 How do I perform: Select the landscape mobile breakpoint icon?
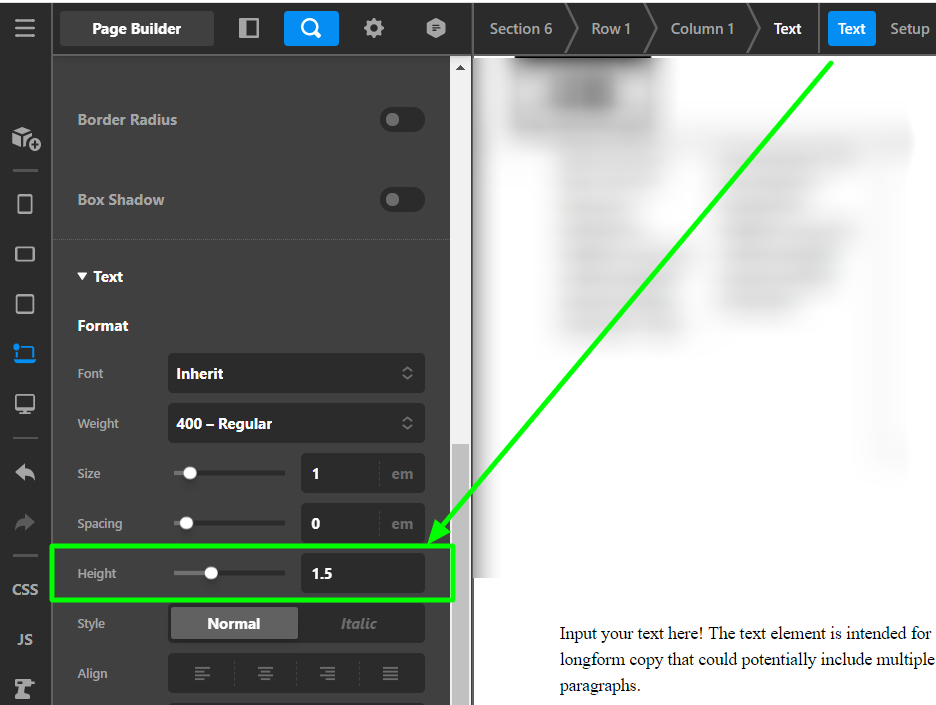point(24,254)
